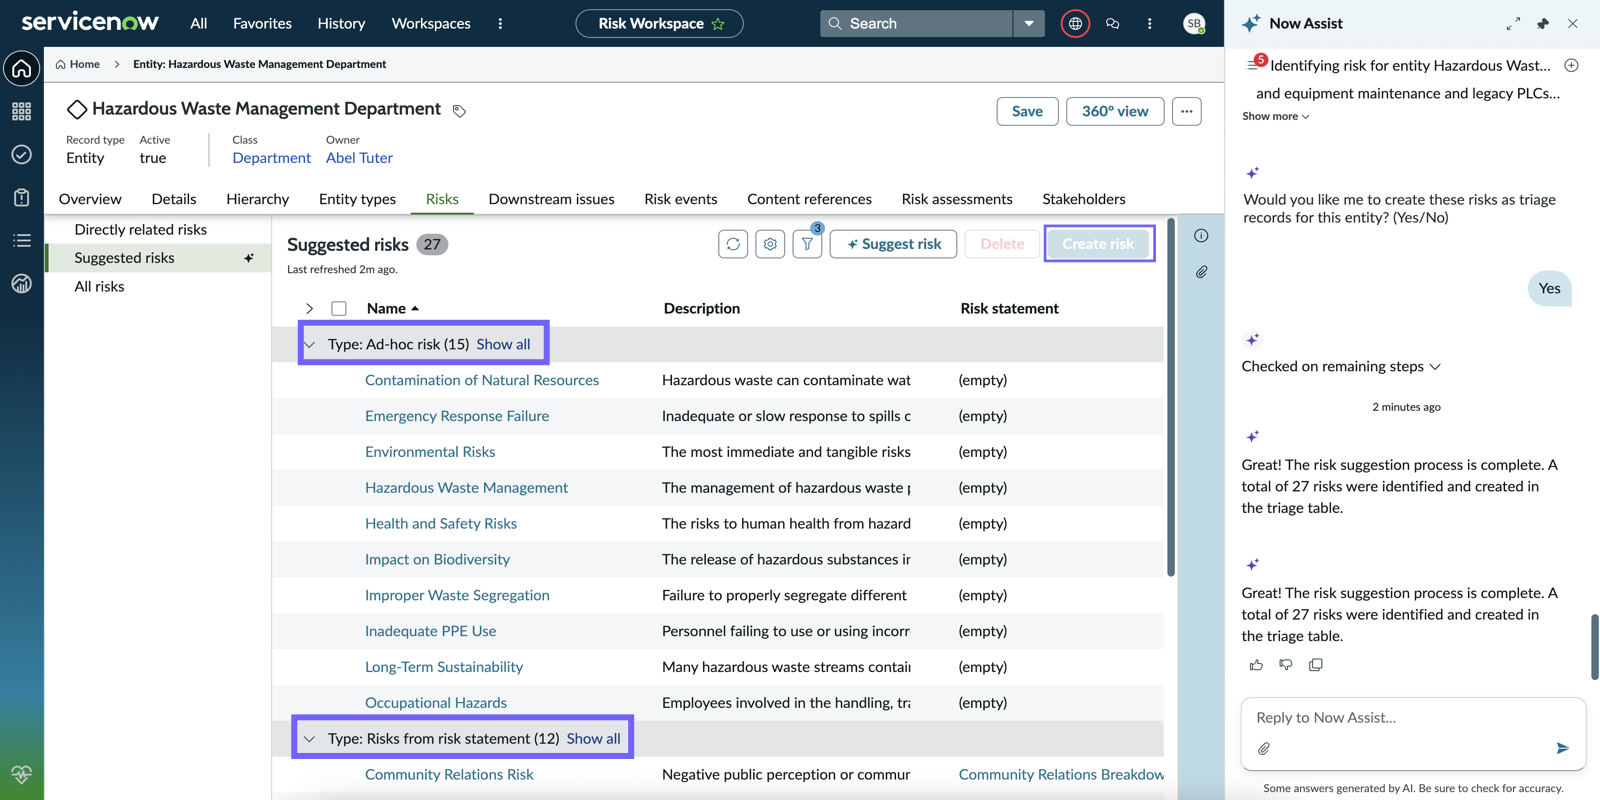Switch to the Overview tab
1600x800 pixels.
(x=90, y=199)
